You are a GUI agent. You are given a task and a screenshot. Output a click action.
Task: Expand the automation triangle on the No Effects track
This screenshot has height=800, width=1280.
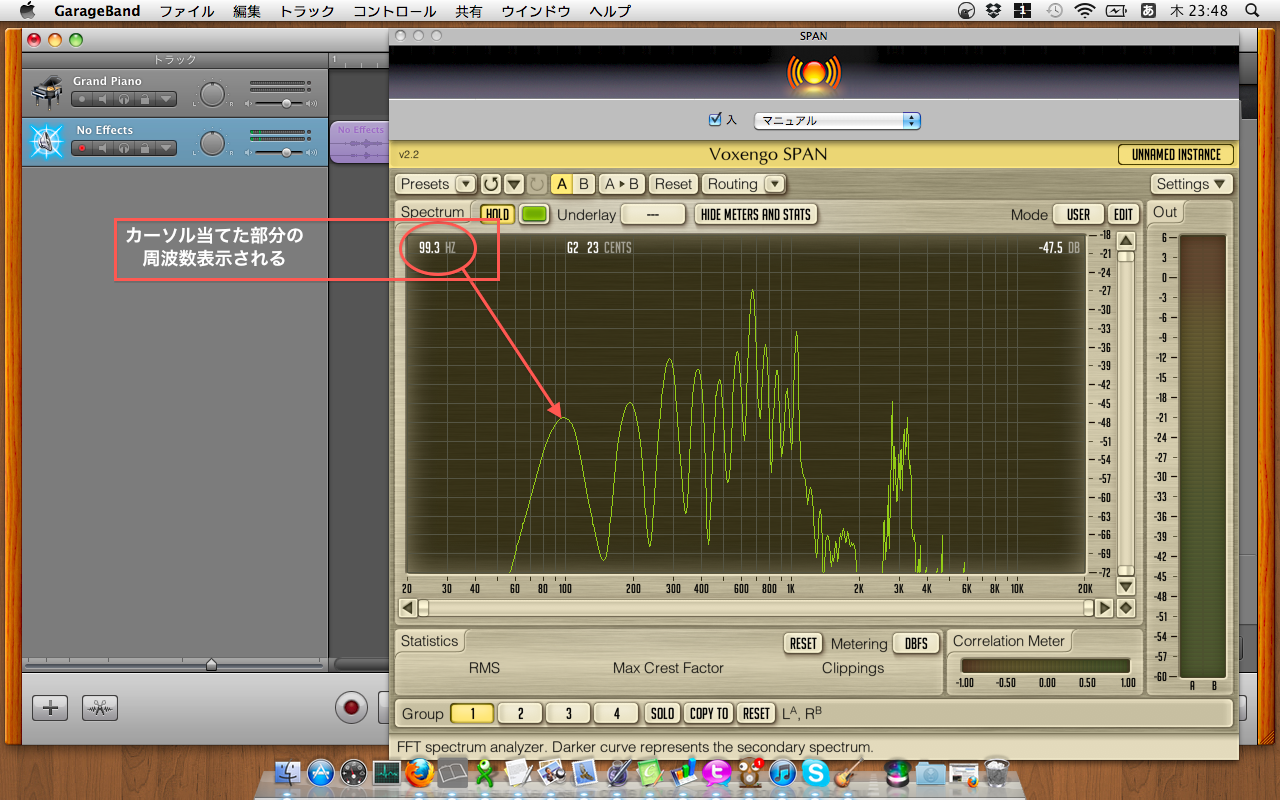[x=166, y=148]
